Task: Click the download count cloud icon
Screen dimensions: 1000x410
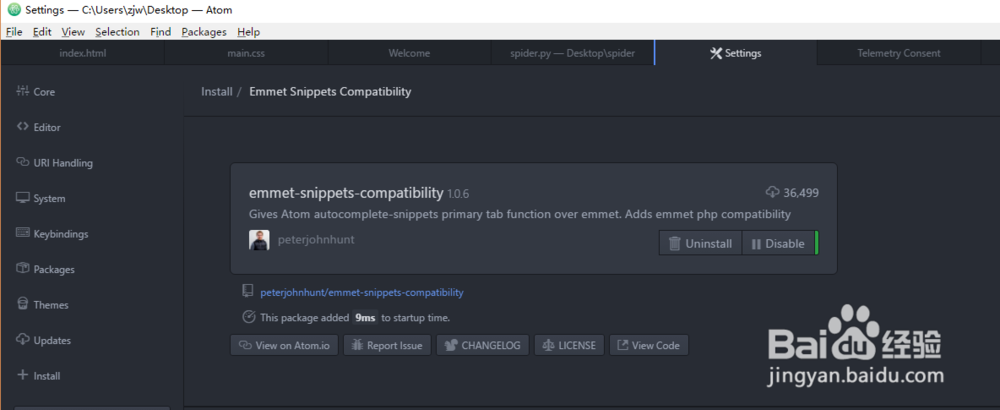Action: [772, 193]
